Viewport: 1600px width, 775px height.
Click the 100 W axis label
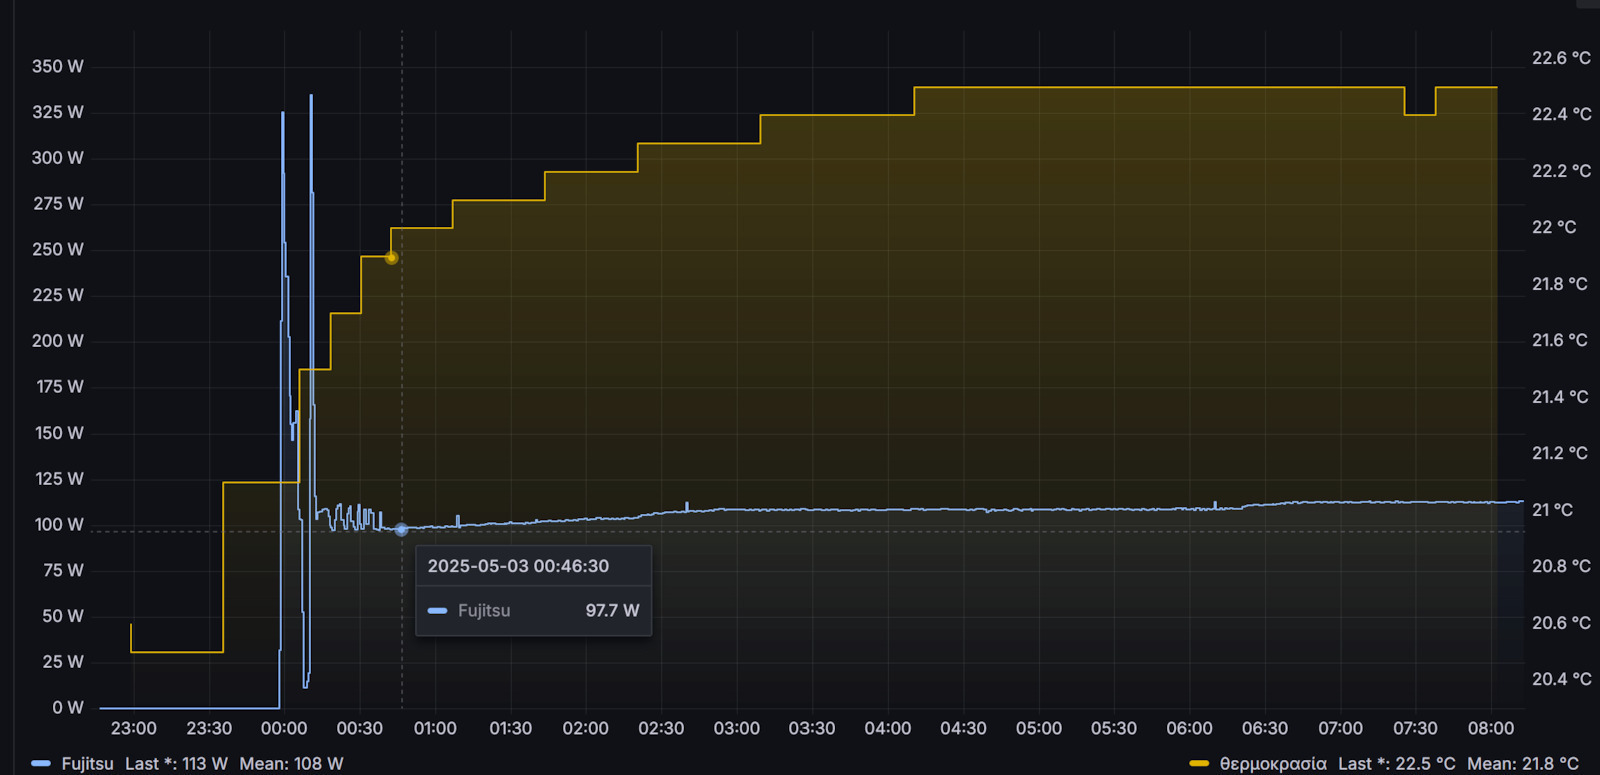tap(59, 524)
